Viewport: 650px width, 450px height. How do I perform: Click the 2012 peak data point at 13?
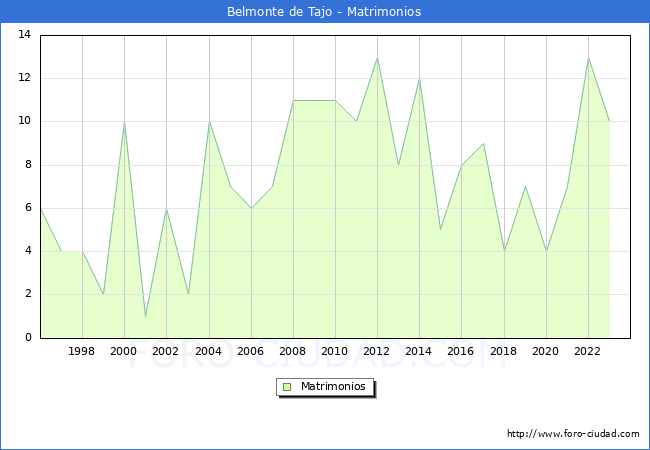tap(377, 57)
